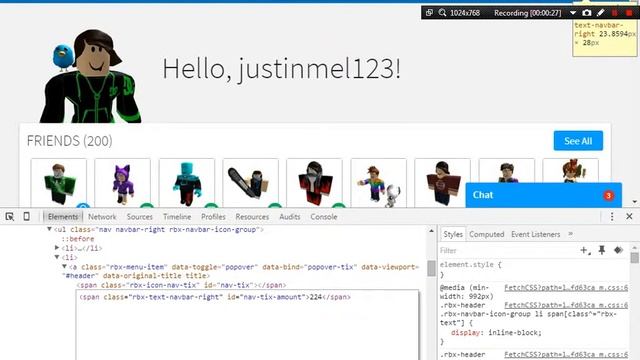Click the FRIENDS (200) heading
Screen dimensions: 640x360
69,141
